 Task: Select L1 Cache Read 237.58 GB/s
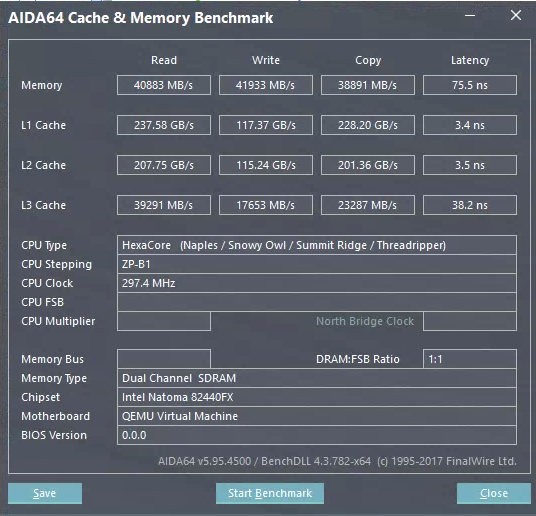164,125
